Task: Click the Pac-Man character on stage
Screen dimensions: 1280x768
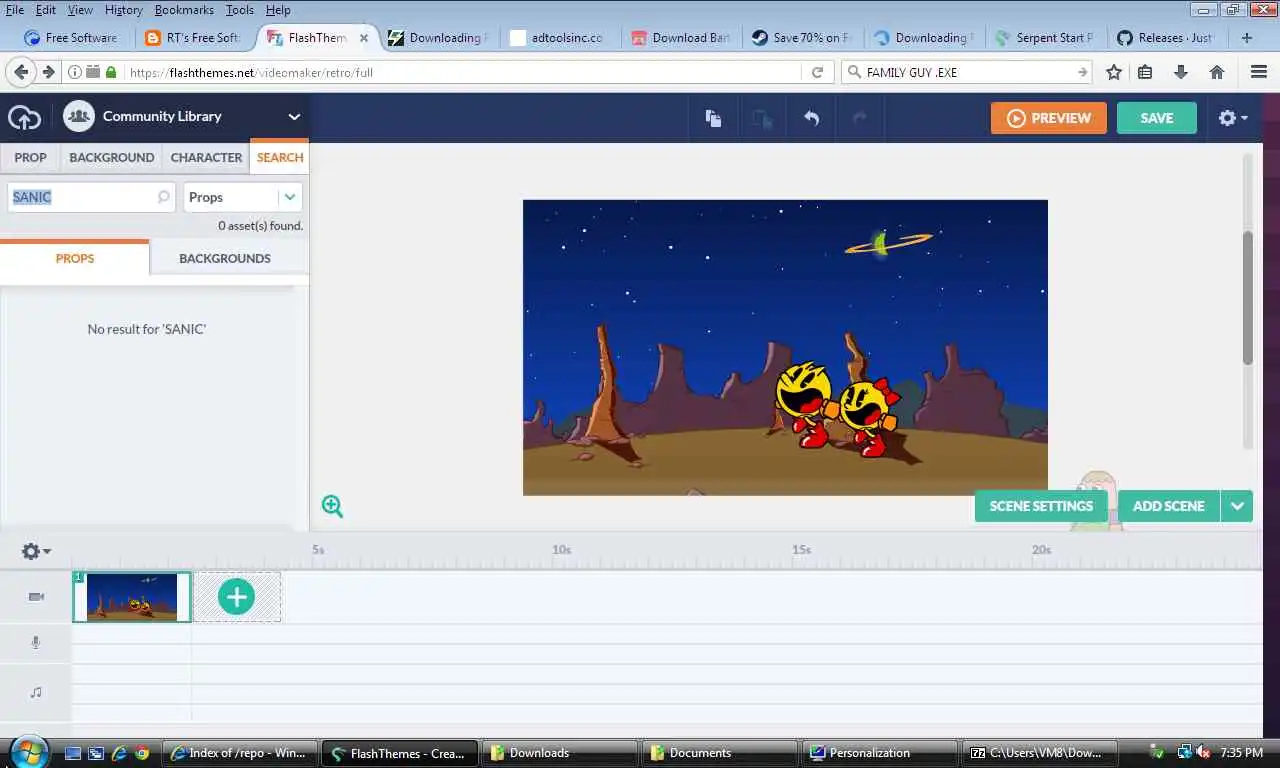Action: tap(803, 404)
